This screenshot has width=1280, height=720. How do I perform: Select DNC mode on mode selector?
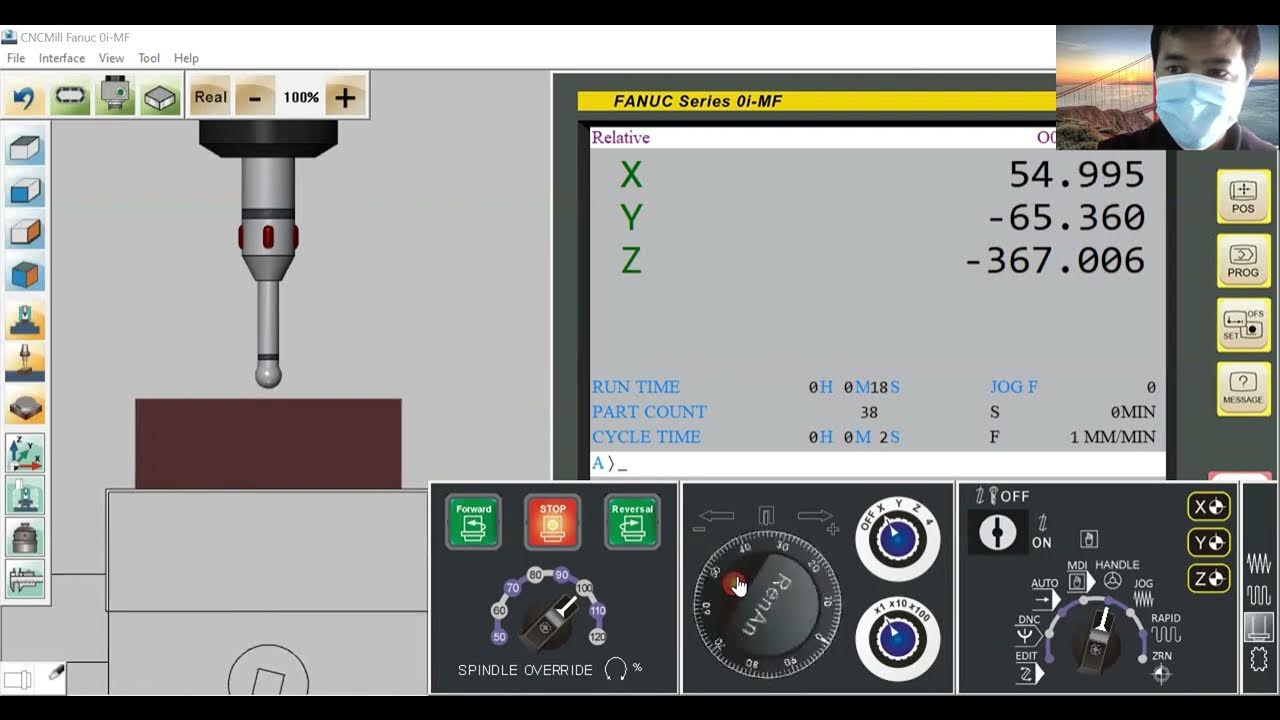(x=1029, y=627)
